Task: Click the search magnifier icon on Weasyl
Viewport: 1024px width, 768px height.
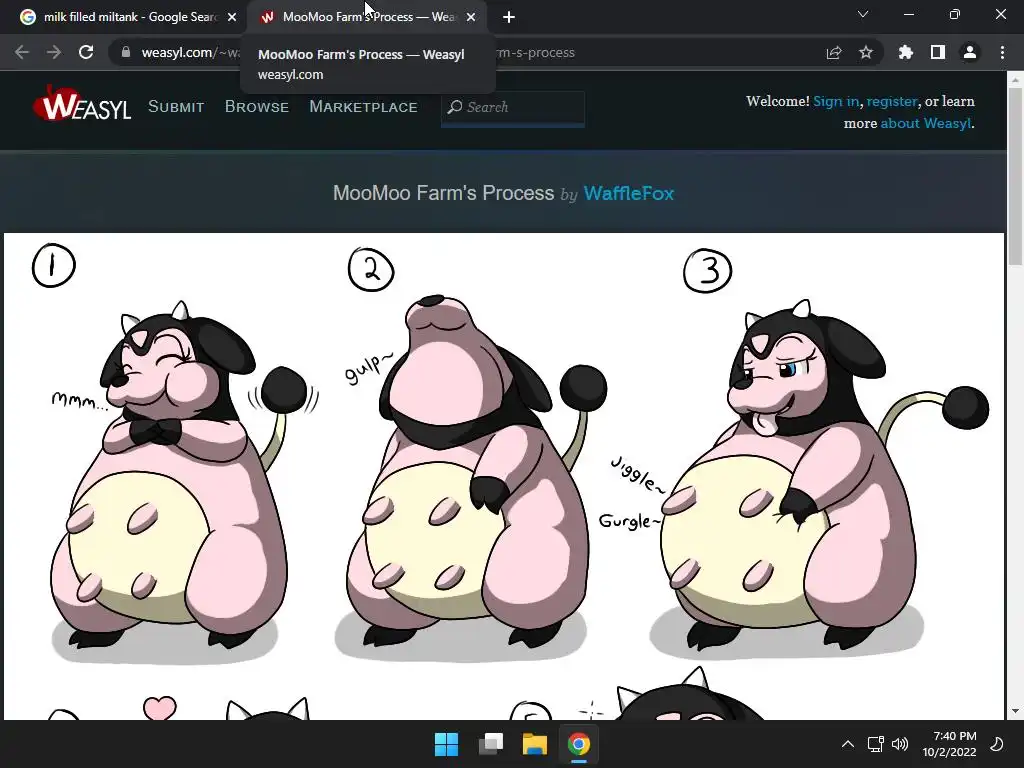Action: click(455, 107)
